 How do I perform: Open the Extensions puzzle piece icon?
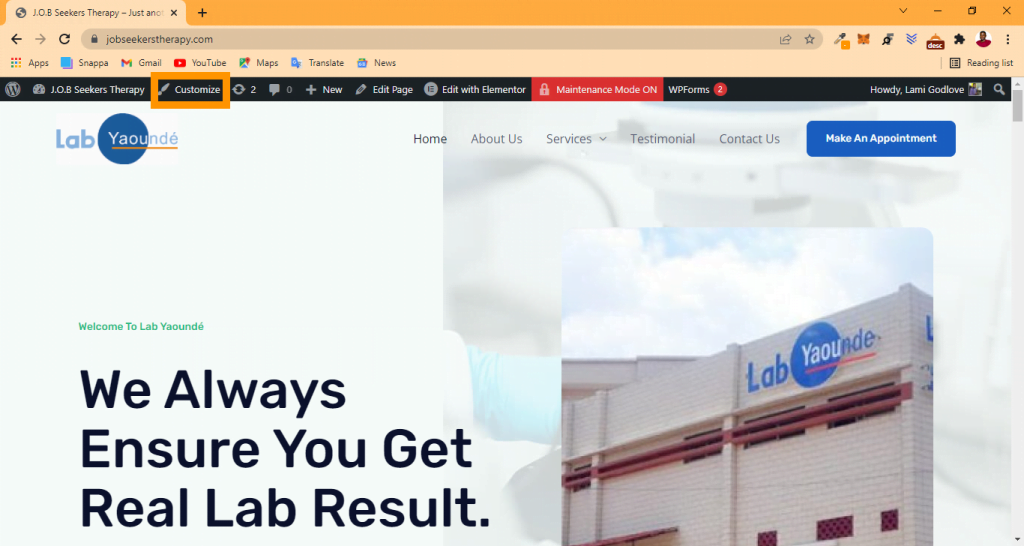pos(959,39)
